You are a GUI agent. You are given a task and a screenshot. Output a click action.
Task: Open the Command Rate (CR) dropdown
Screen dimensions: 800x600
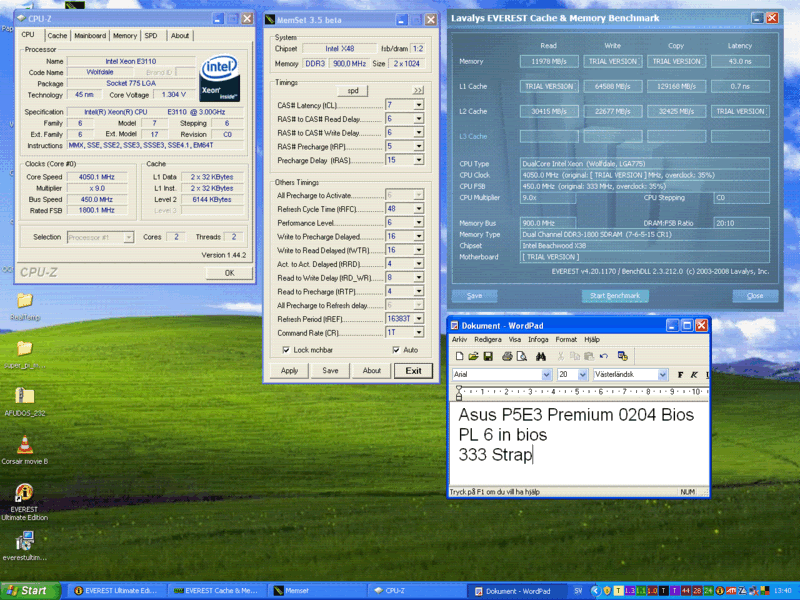(x=418, y=333)
